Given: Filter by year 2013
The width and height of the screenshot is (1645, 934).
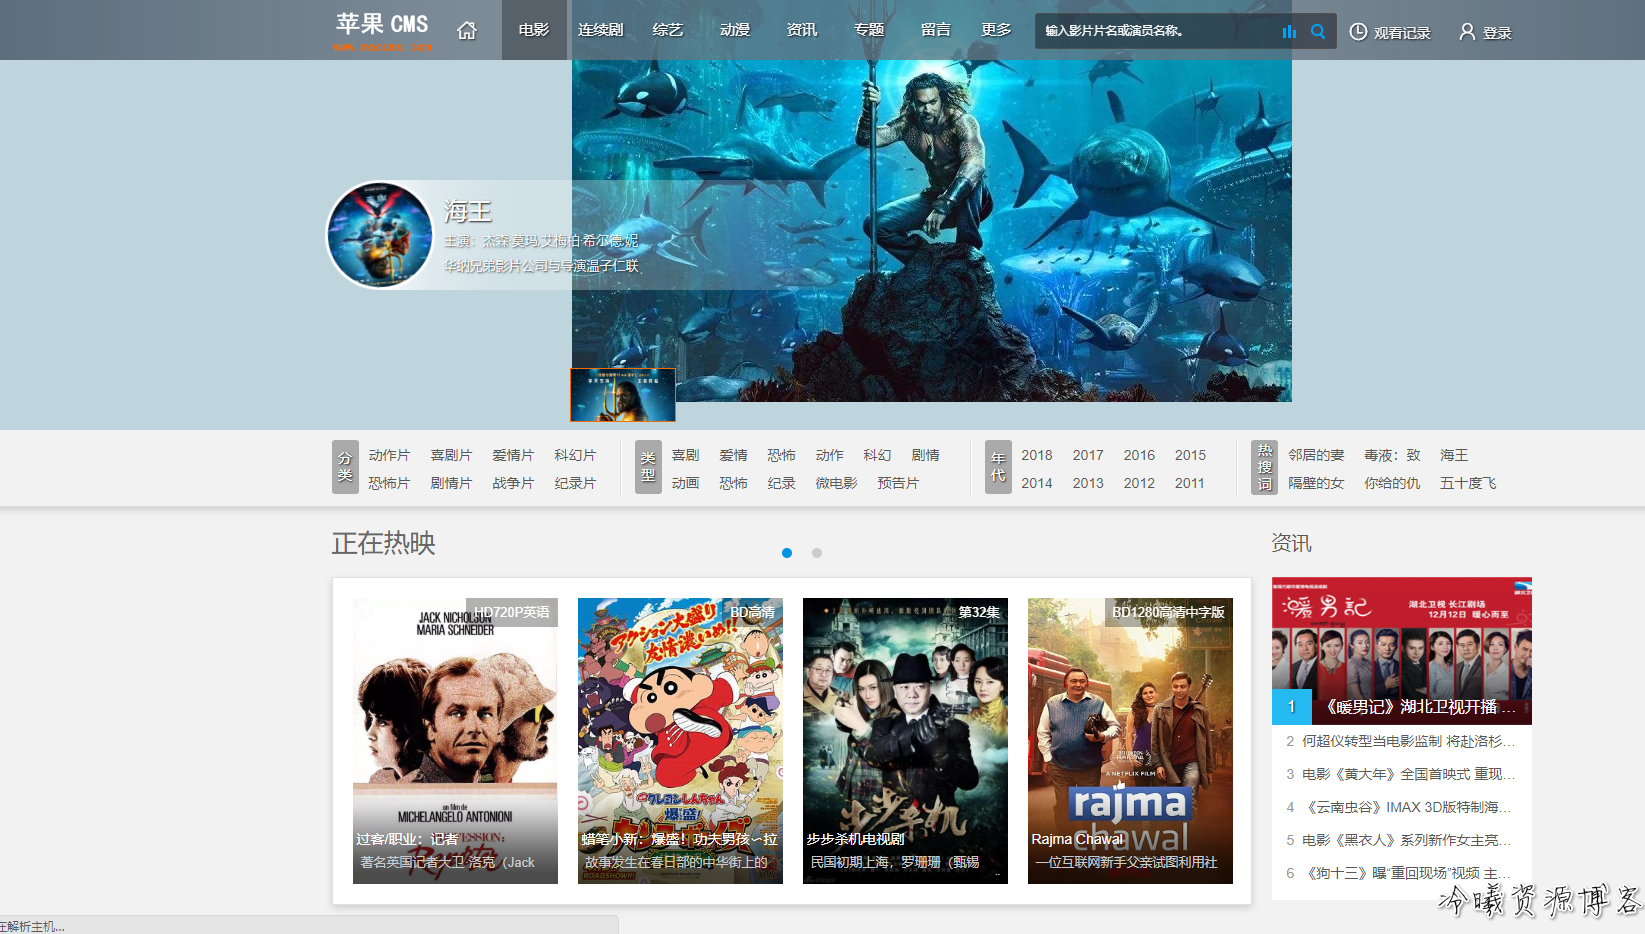Looking at the screenshot, I should point(1088,483).
